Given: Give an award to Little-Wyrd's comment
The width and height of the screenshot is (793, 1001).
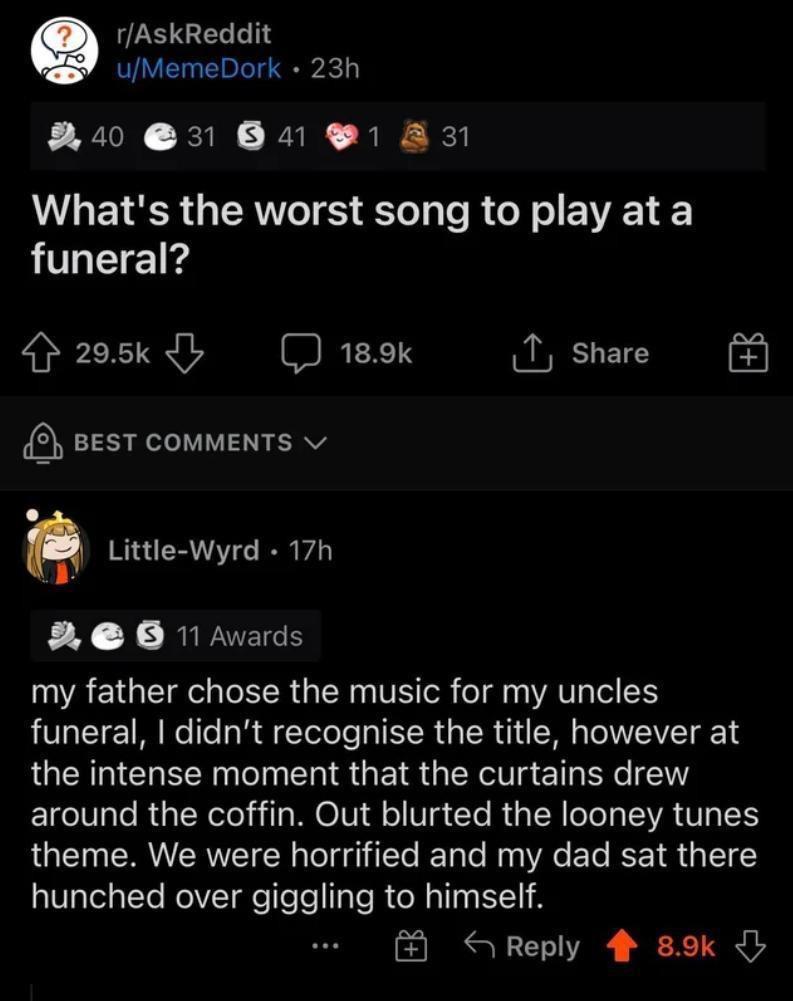Looking at the screenshot, I should coord(411,947).
